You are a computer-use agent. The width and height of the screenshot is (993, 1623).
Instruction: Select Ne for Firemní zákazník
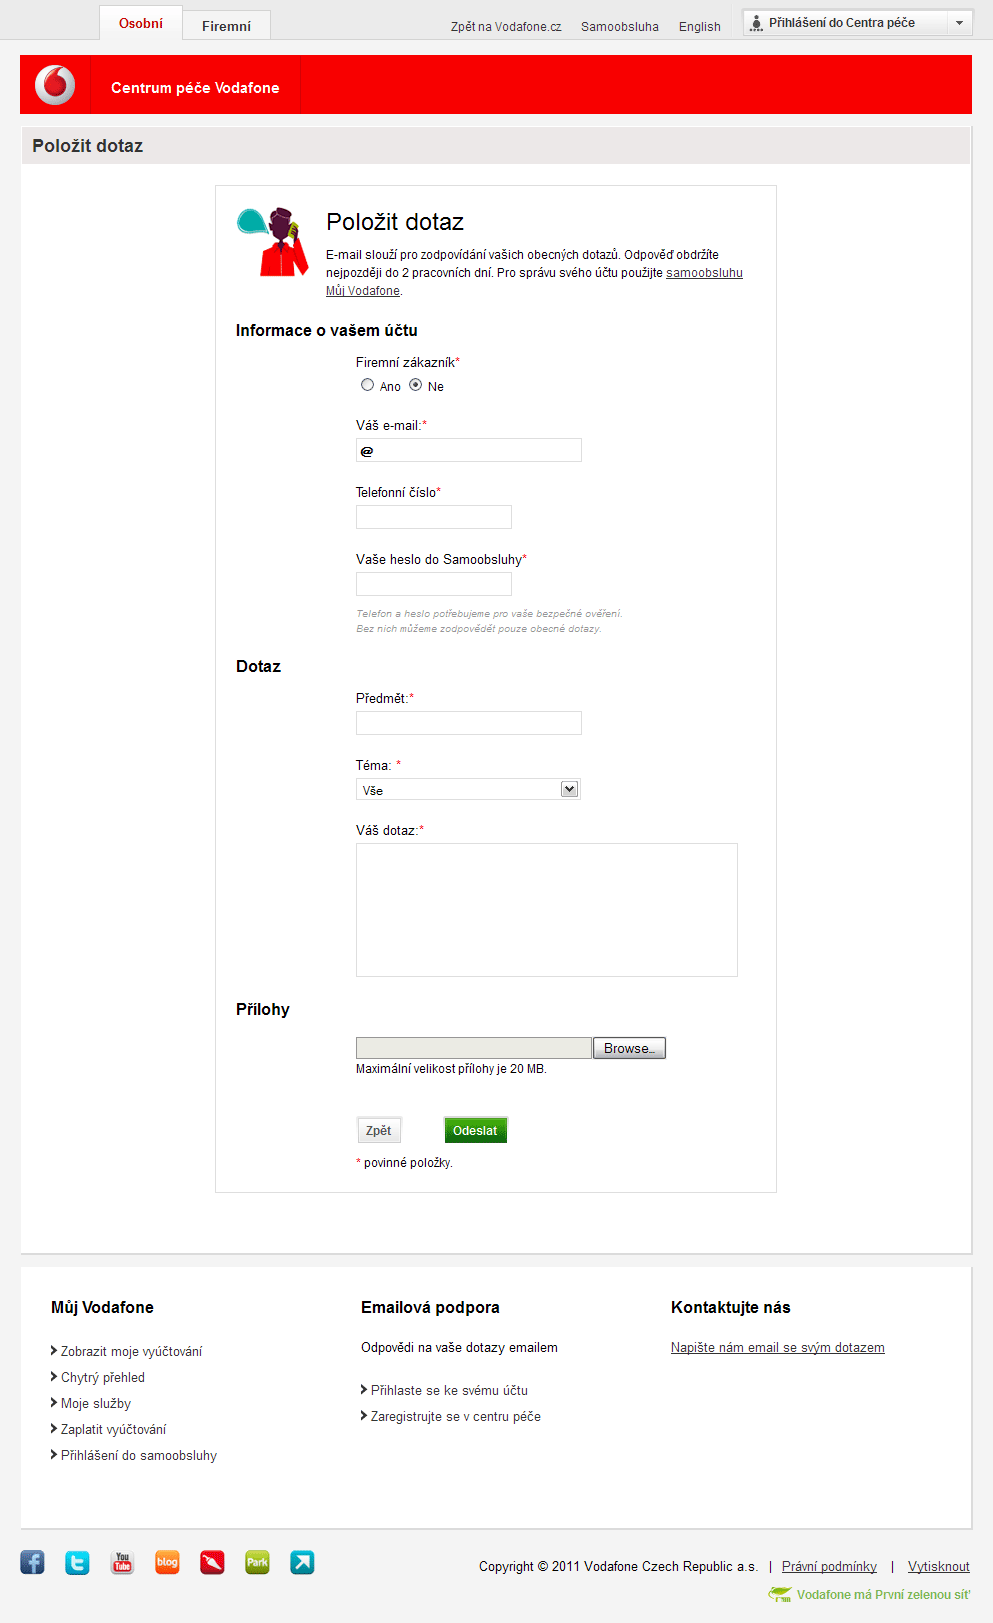415,385
